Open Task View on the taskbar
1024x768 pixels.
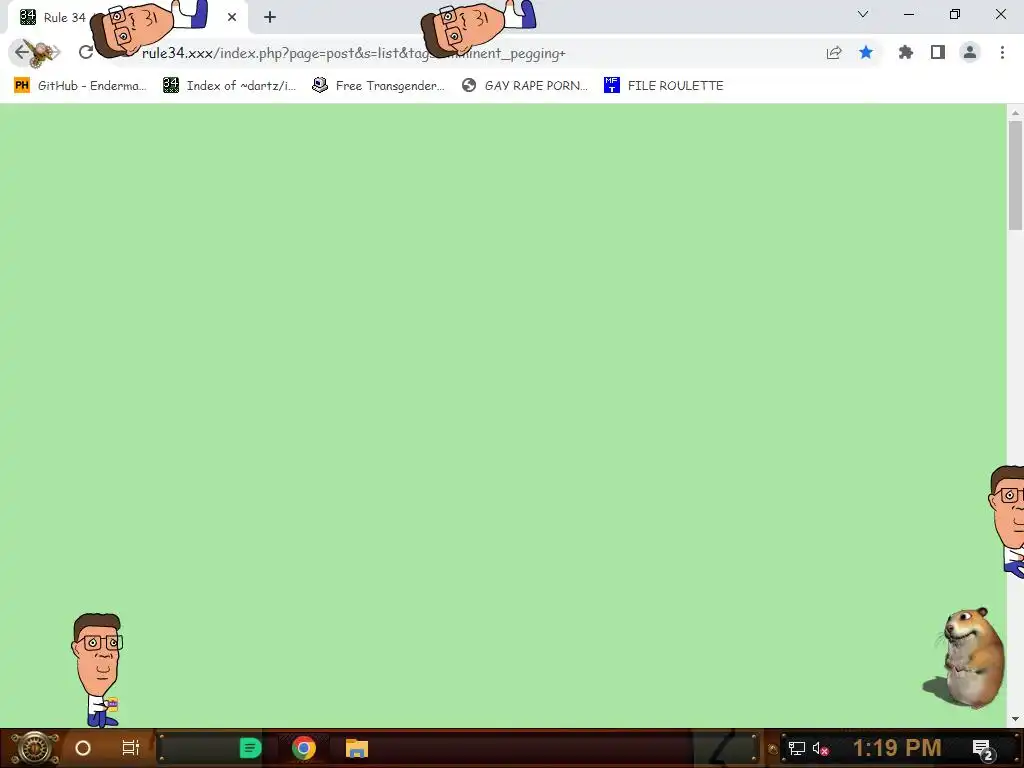click(131, 748)
